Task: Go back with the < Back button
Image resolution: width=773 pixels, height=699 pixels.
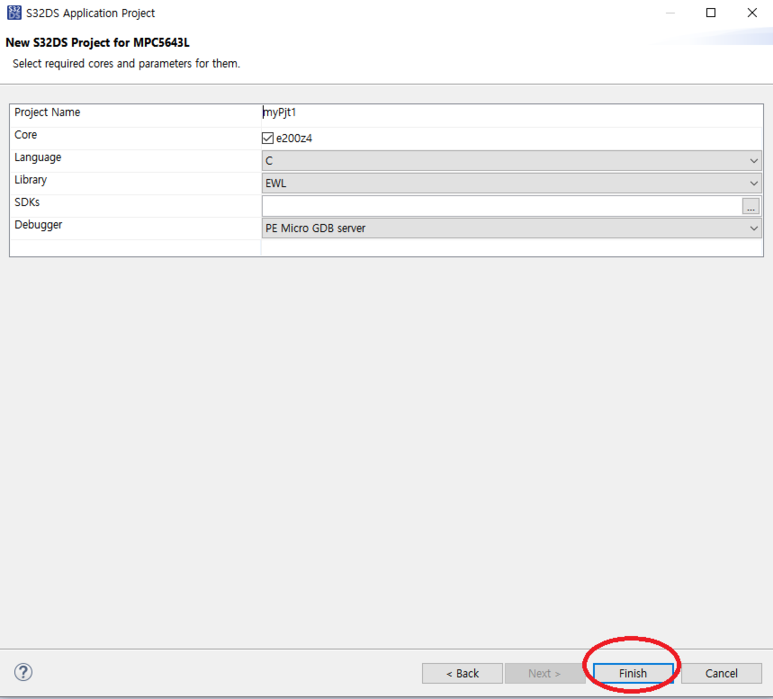Action: 462,673
